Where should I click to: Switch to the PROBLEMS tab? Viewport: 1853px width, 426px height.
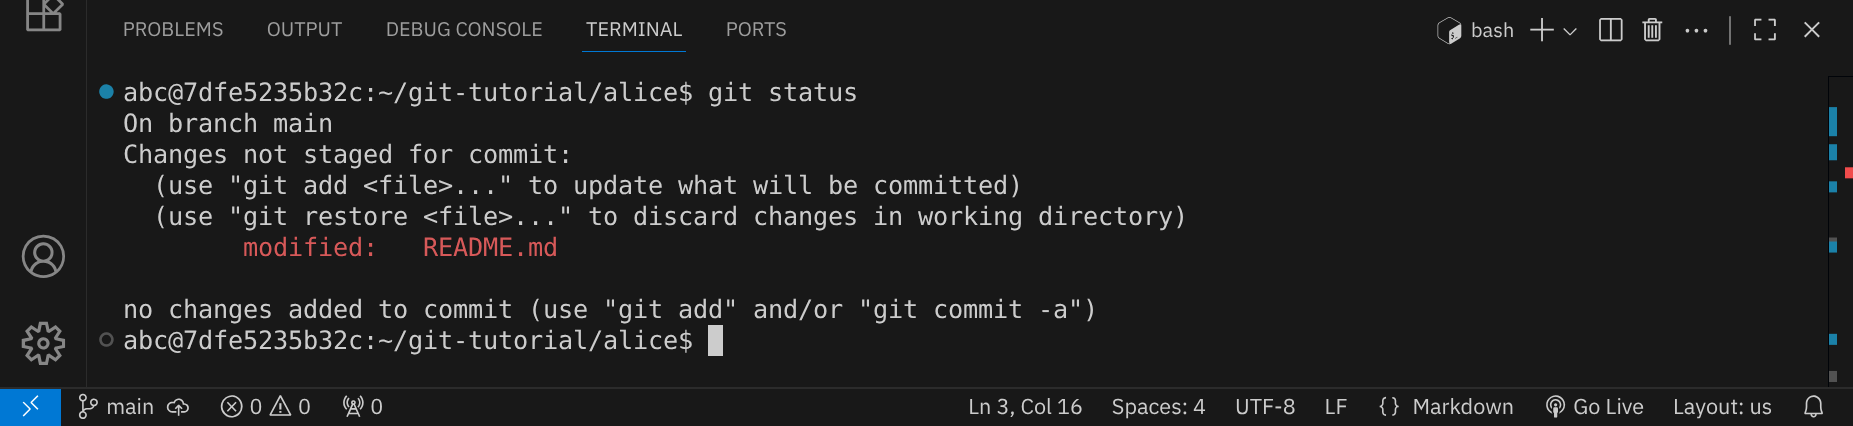click(173, 30)
